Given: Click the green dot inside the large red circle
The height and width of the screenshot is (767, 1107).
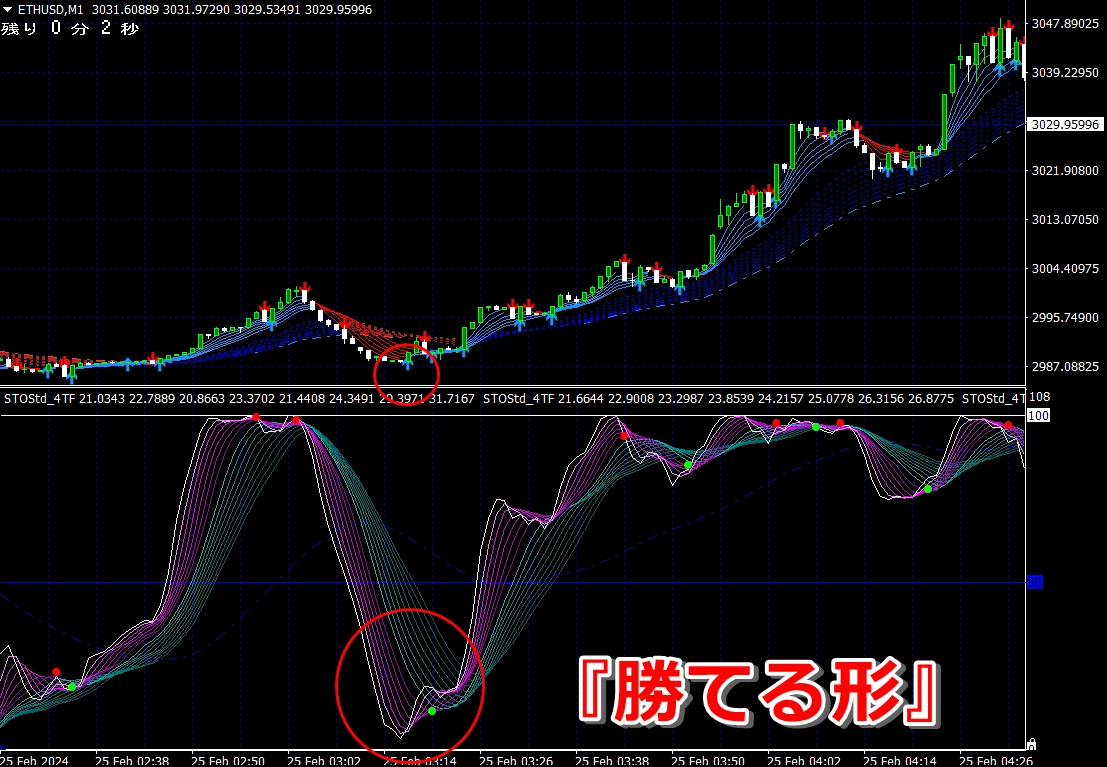Looking at the screenshot, I should tap(432, 711).
